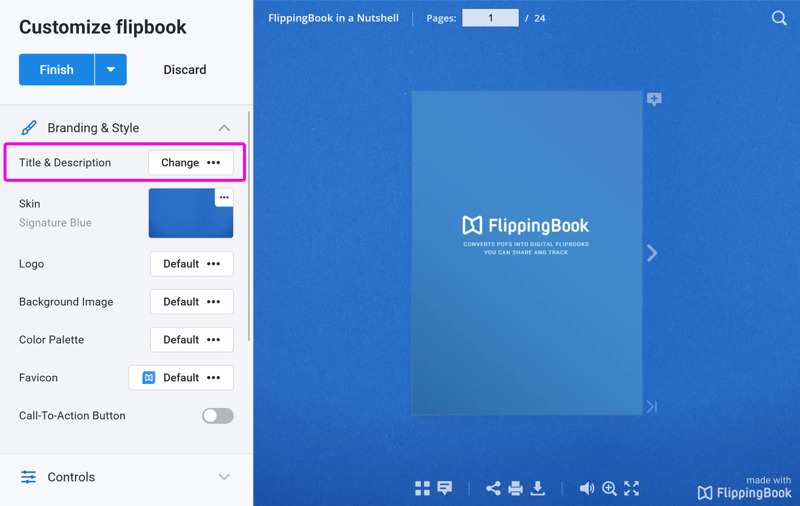Click the favicon preview icon
Viewport: 800px width, 506px height.
click(x=148, y=377)
